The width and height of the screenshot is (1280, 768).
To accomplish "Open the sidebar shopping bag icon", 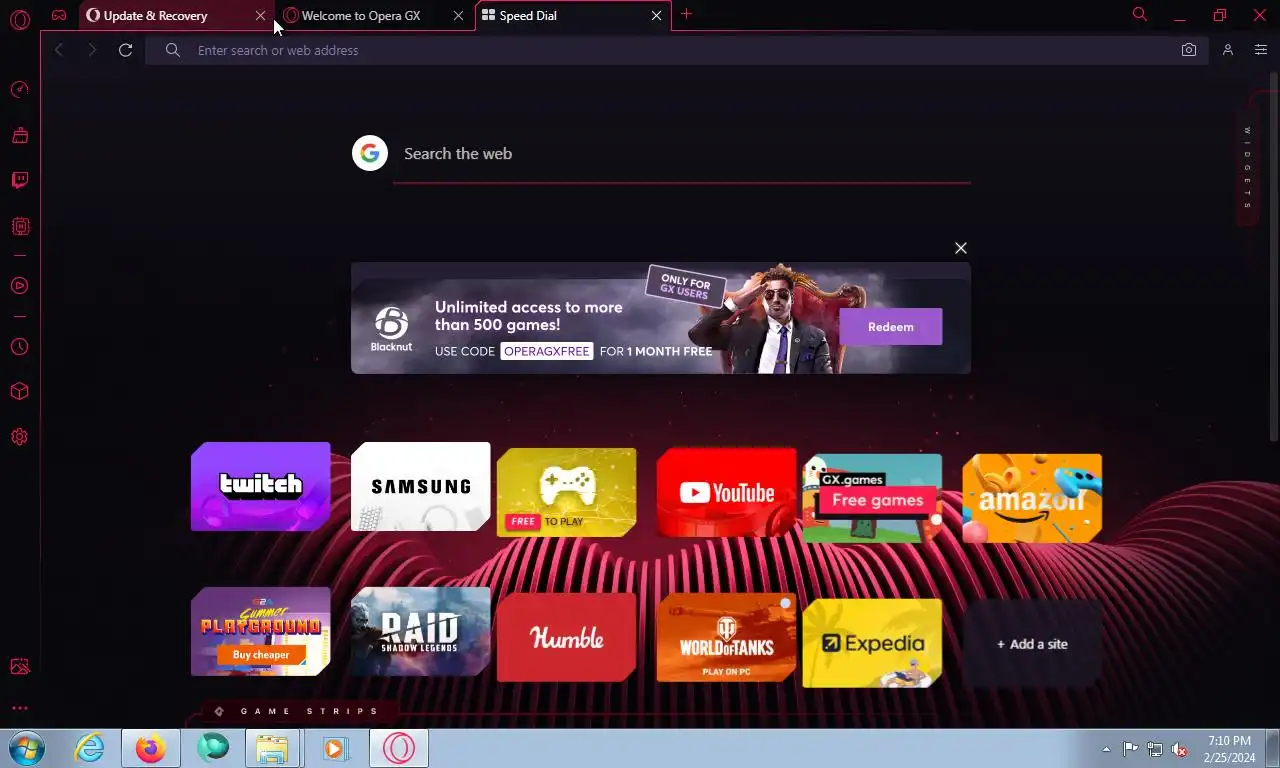I will click(19, 135).
